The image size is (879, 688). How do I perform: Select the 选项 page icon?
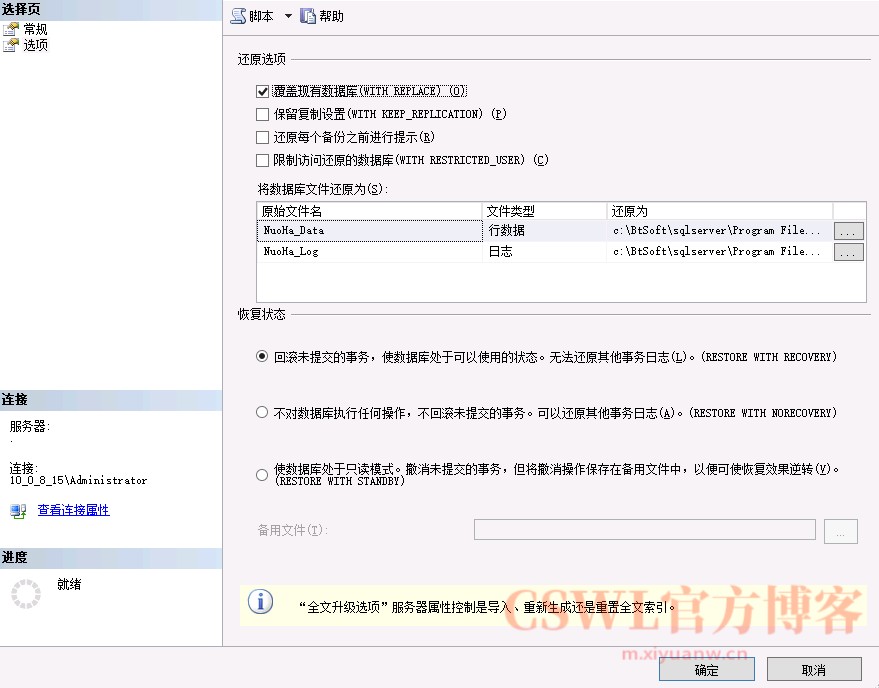[11, 45]
